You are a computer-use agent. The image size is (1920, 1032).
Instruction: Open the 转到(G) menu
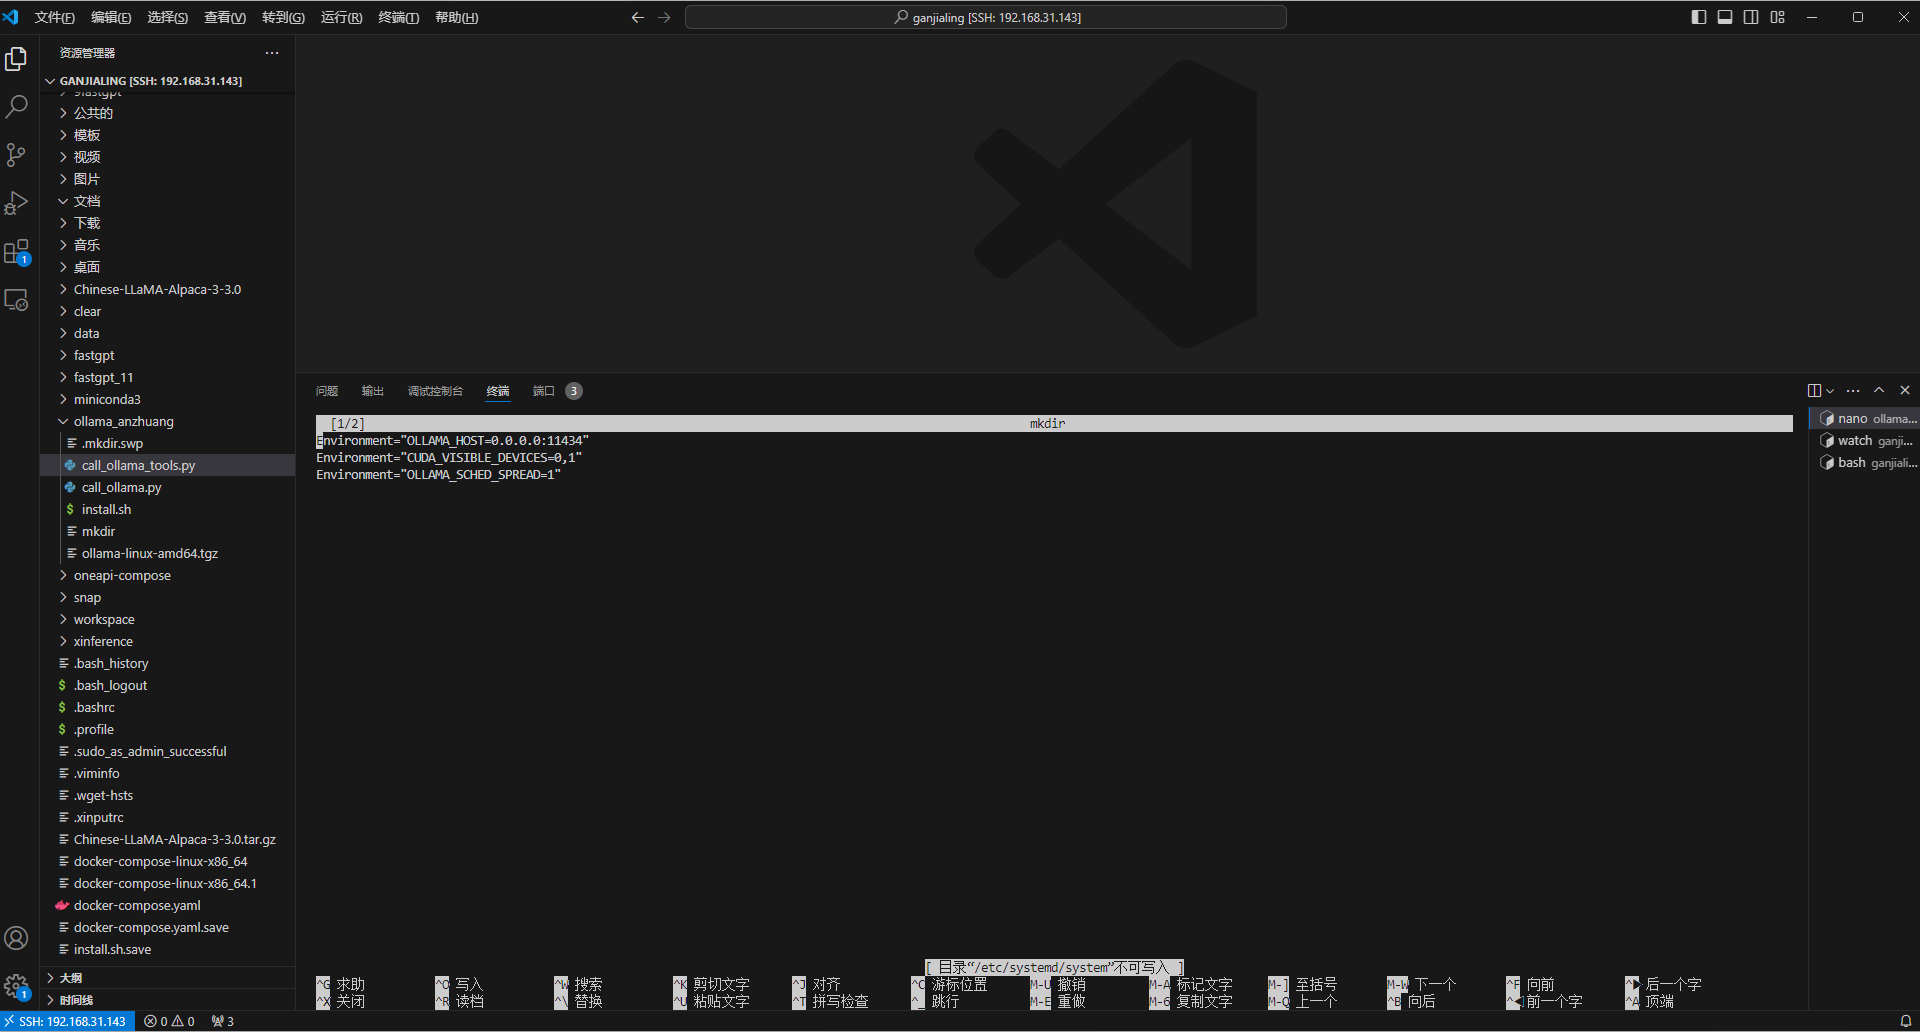pos(283,17)
